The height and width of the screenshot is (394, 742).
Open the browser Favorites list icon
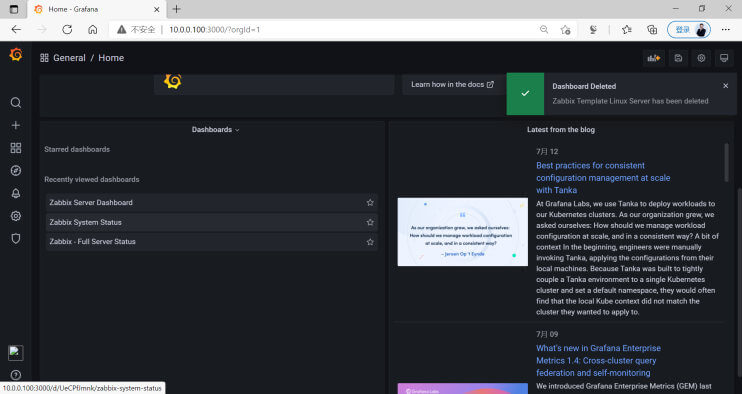click(627, 30)
